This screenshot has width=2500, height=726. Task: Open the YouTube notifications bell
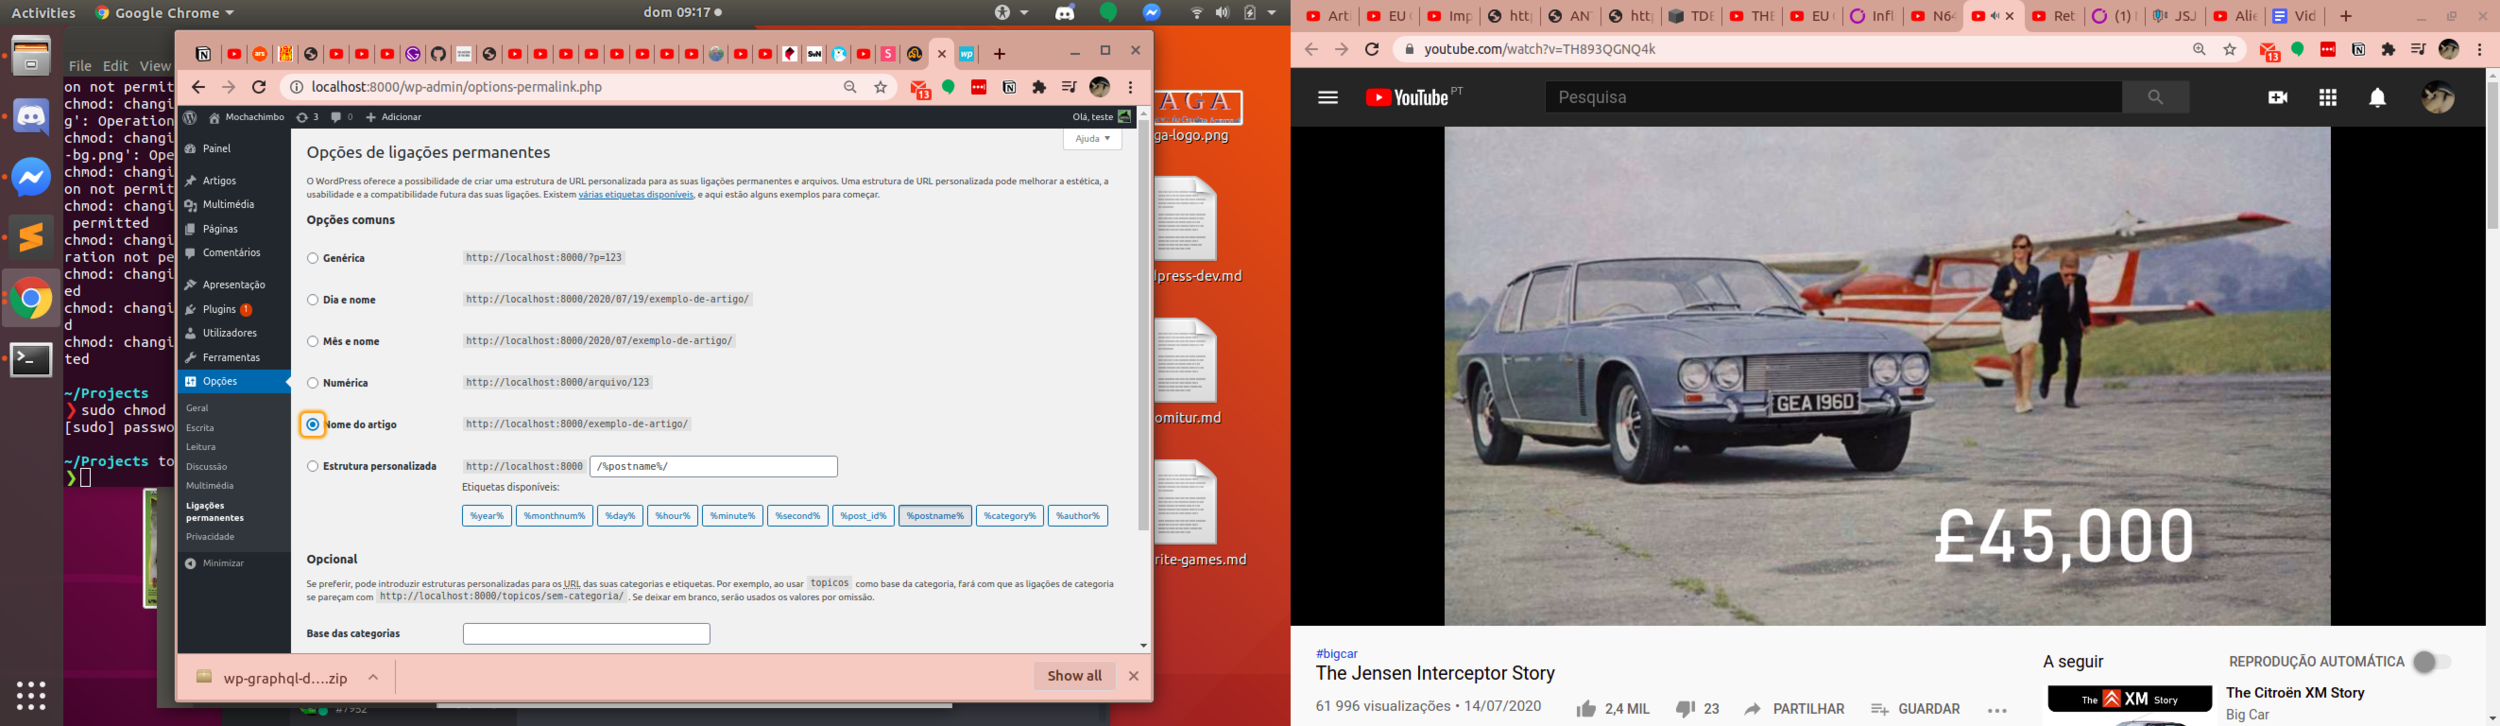(2378, 97)
